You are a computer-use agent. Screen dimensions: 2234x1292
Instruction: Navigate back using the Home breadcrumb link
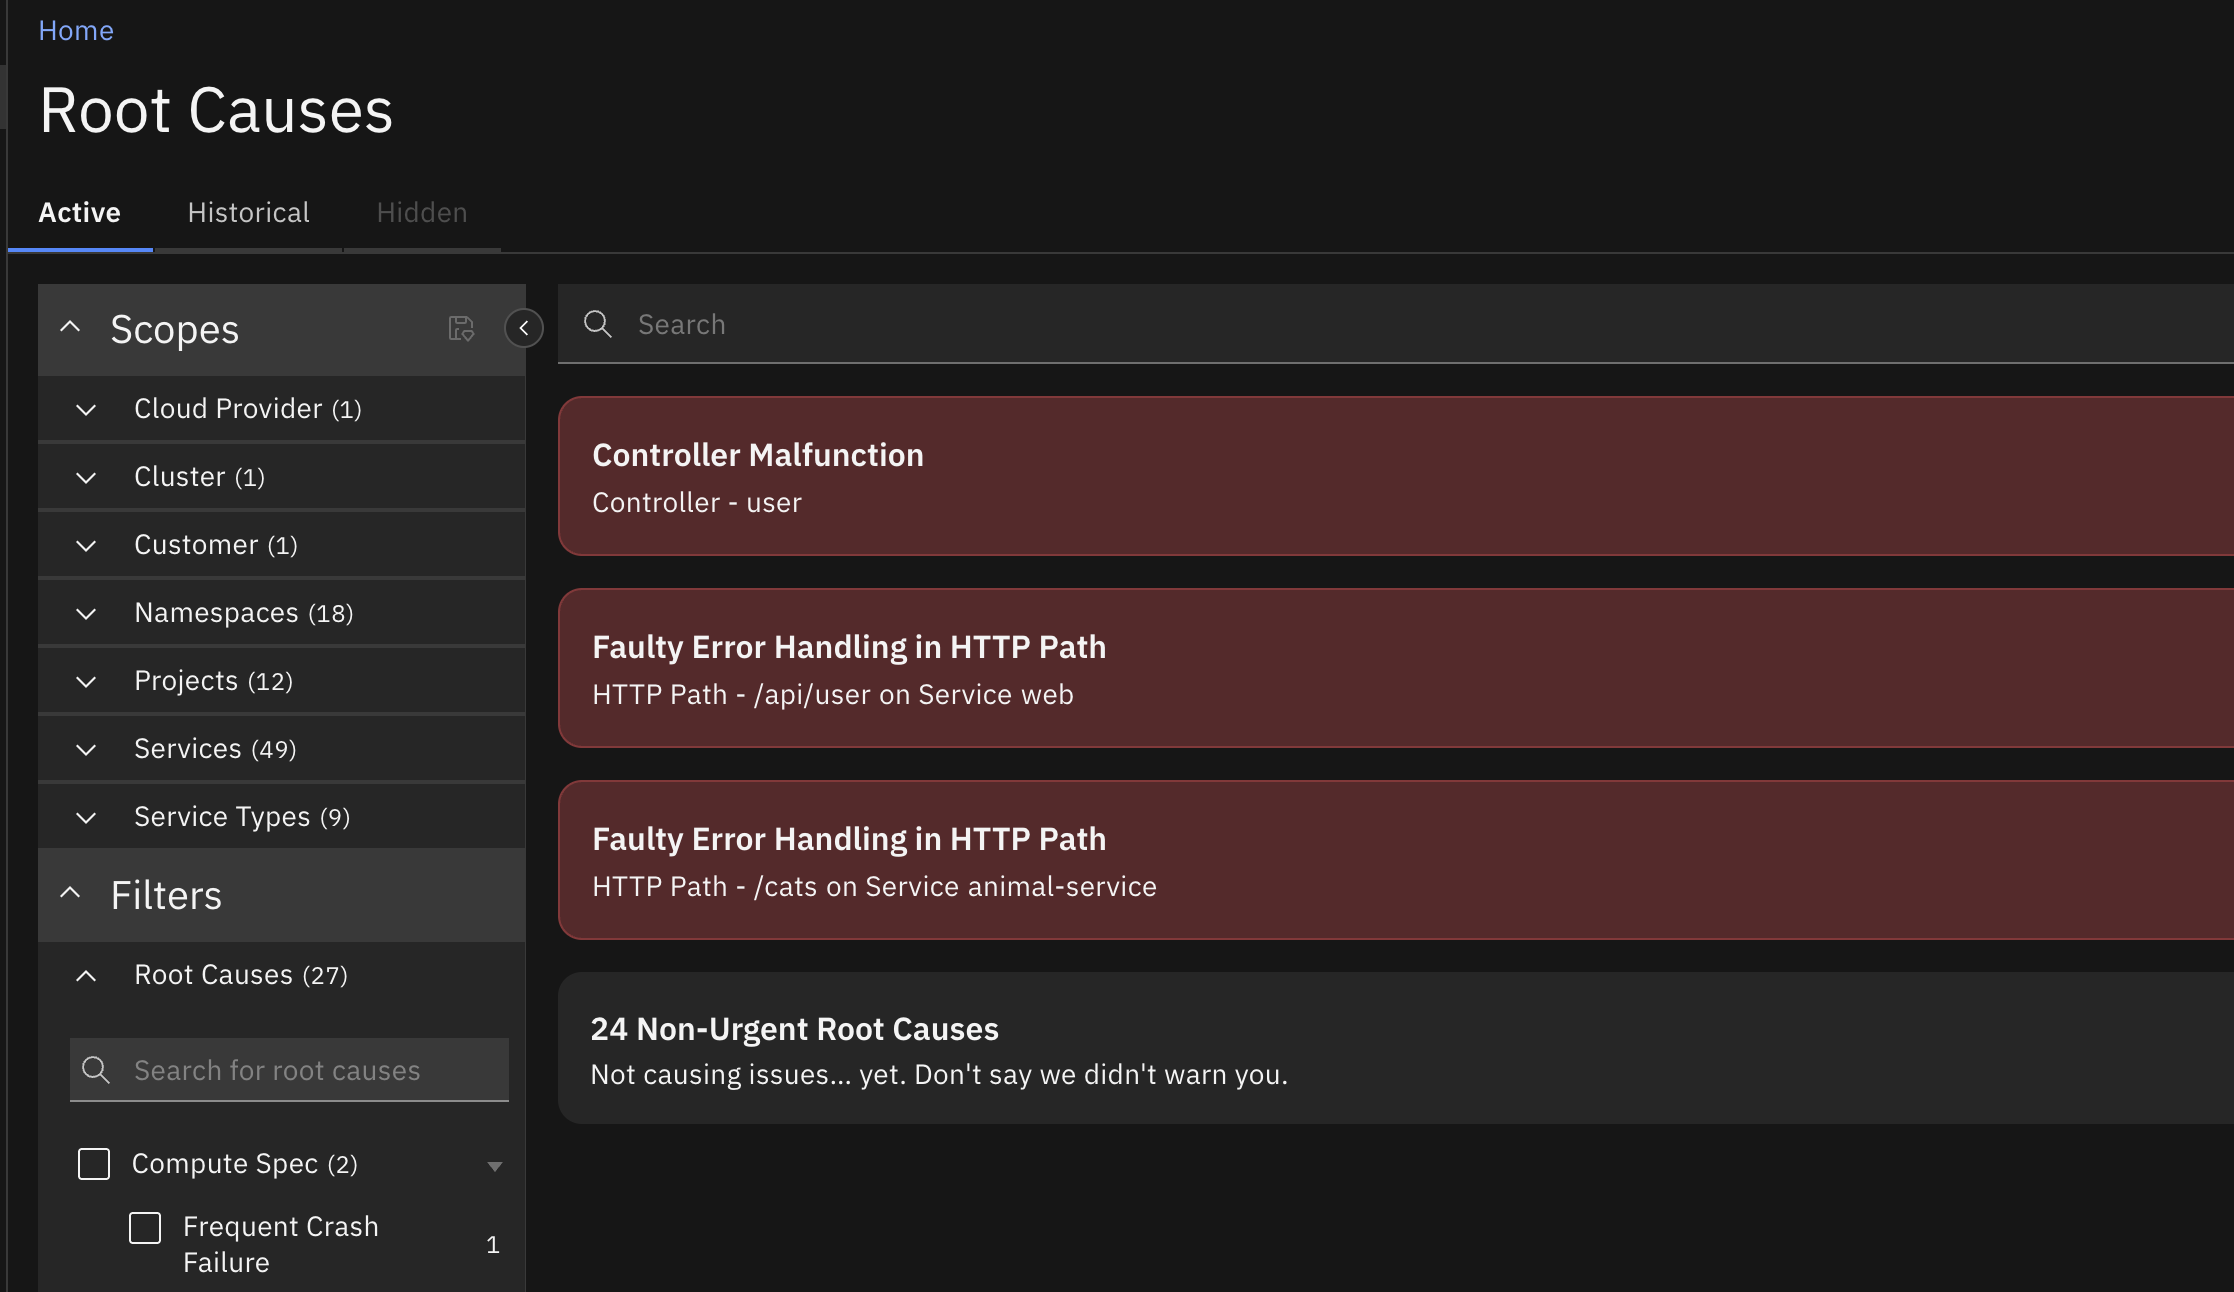75,30
